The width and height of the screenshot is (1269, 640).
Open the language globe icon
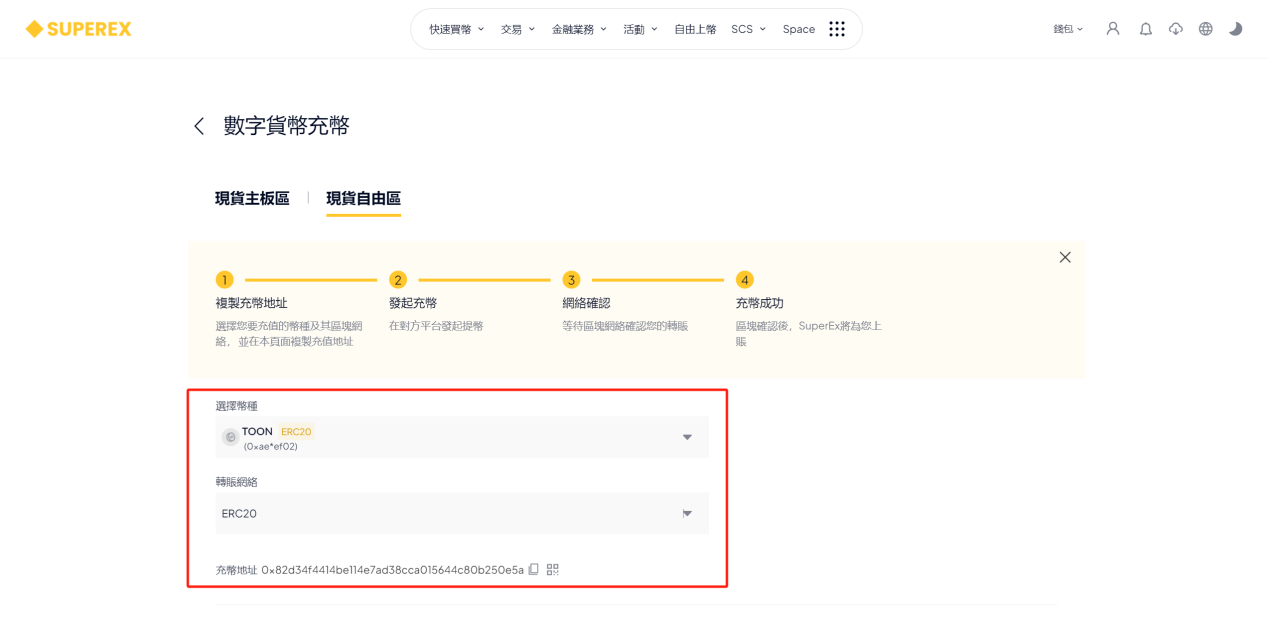(x=1206, y=29)
